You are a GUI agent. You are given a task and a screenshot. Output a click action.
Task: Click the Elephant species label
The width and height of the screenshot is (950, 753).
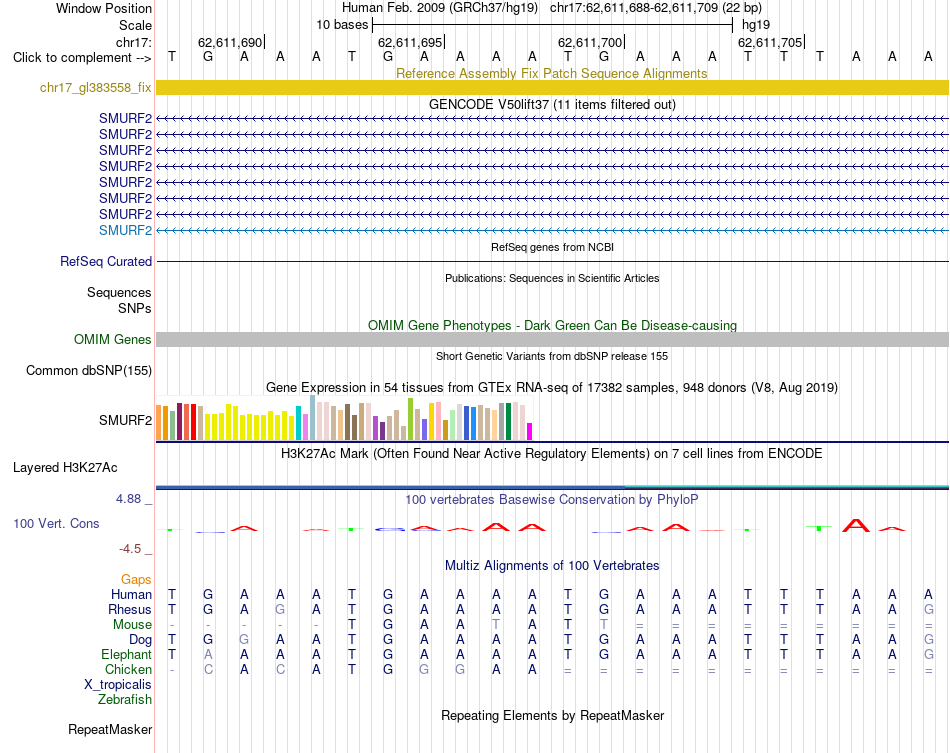pos(126,655)
